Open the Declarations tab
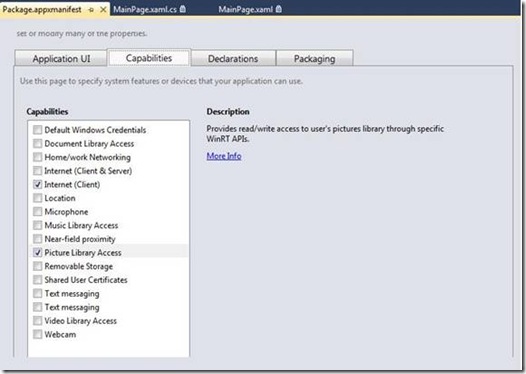 click(x=233, y=59)
